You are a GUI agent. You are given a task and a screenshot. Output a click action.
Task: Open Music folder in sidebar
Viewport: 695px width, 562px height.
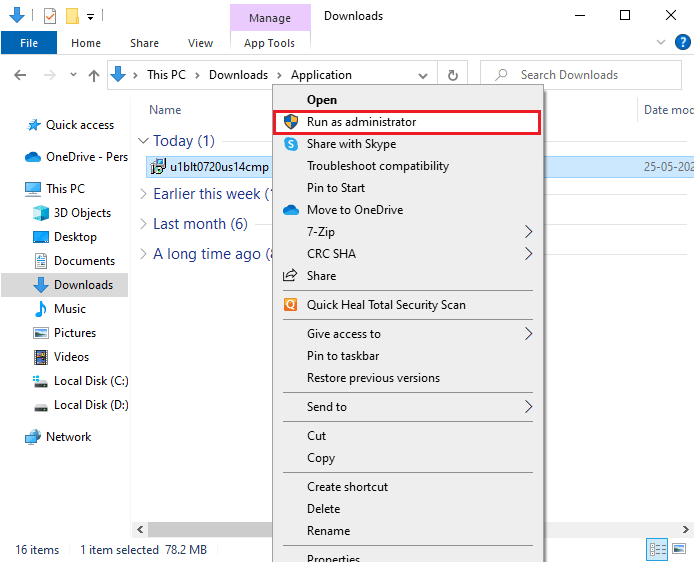pyautogui.click(x=60, y=308)
